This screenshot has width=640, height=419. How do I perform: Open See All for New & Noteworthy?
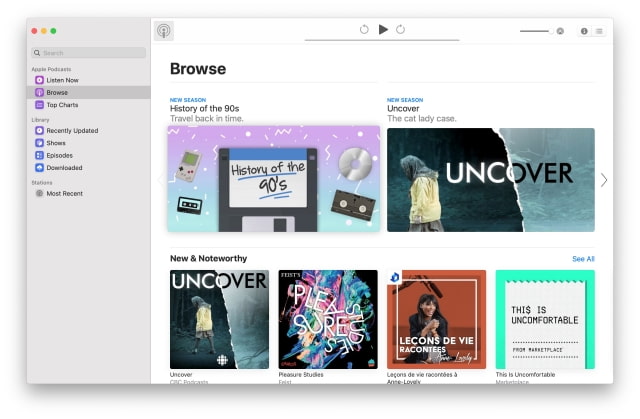(583, 259)
